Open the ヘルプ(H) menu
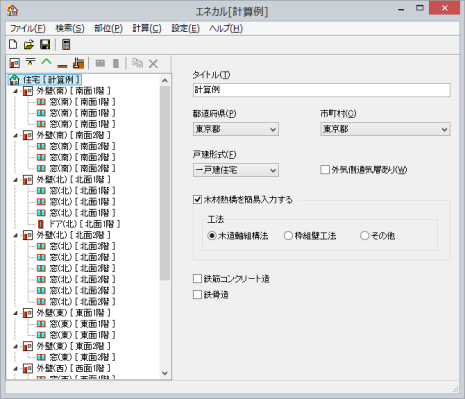This screenshot has height=399, width=465. (226, 28)
